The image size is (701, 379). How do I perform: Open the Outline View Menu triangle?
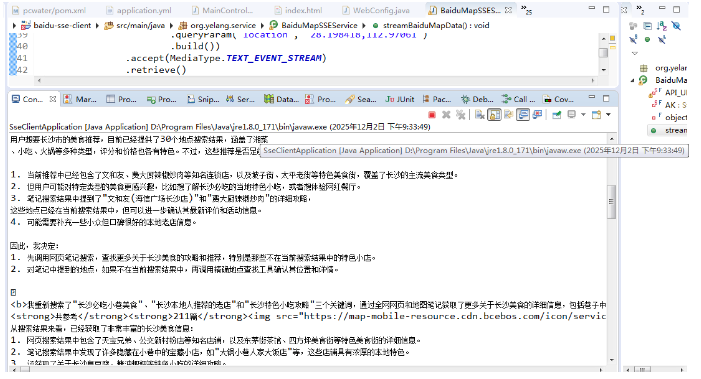click(634, 53)
